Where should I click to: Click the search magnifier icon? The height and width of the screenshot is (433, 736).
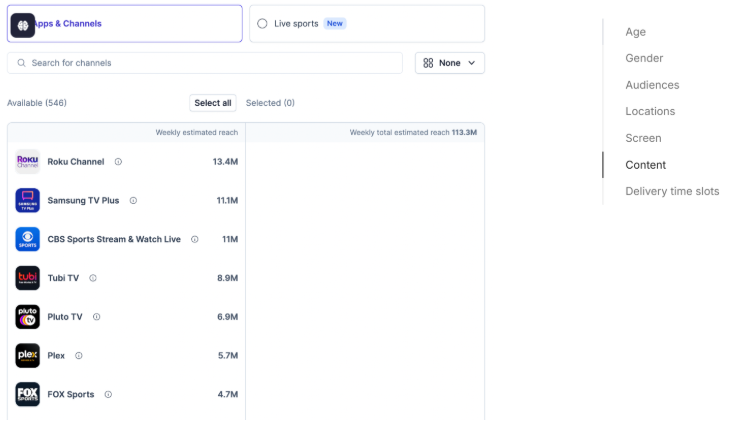click(x=21, y=63)
